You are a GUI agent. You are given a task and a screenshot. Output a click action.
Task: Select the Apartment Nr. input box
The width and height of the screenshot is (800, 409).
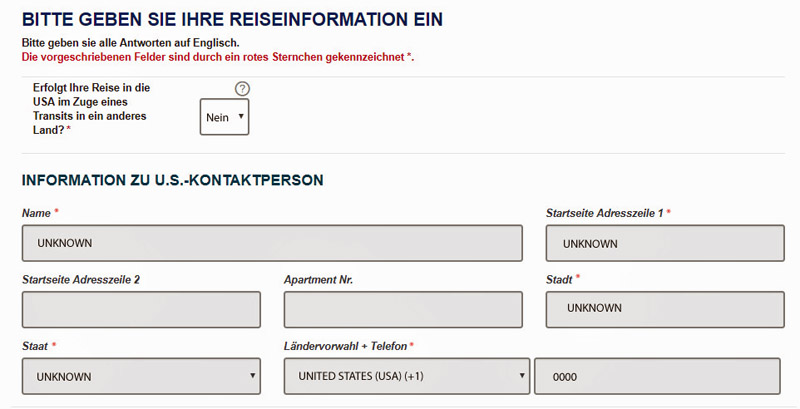tap(403, 309)
